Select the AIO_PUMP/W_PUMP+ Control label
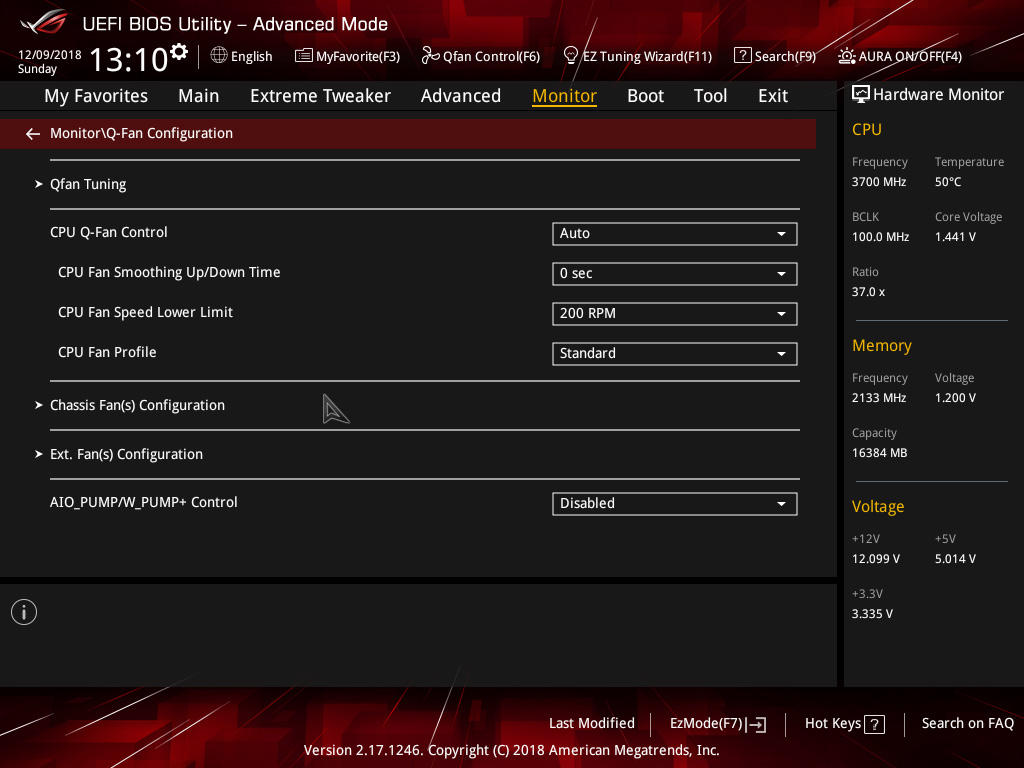This screenshot has height=768, width=1024. [x=144, y=502]
